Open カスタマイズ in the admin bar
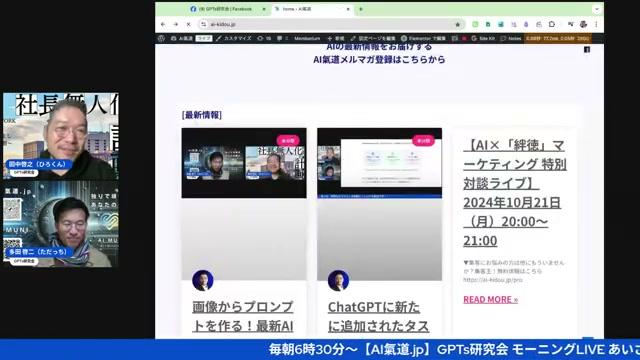The height and width of the screenshot is (360, 640). pos(234,38)
